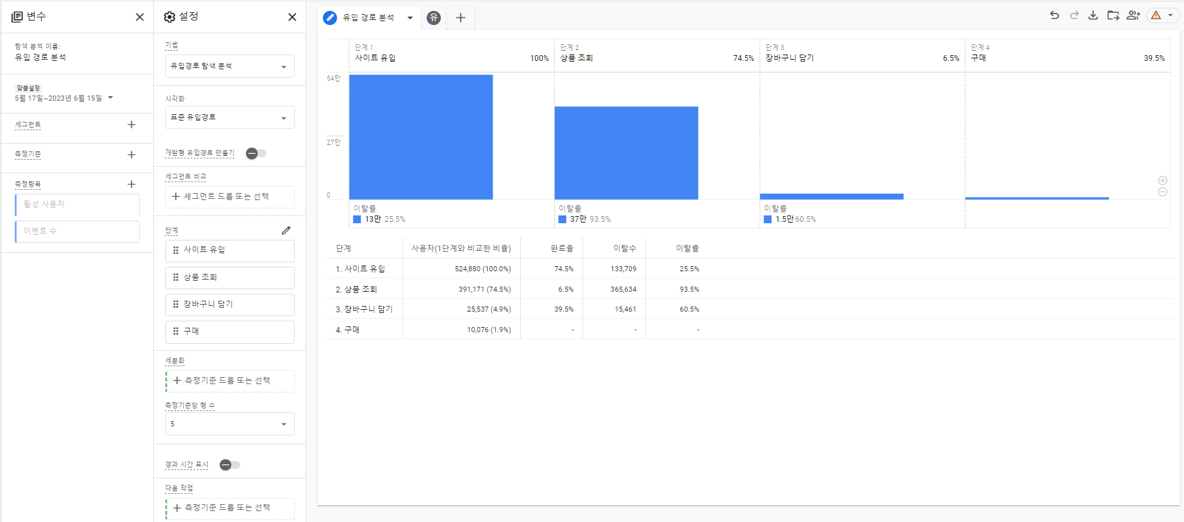Open the 기법 dropdown
The height and width of the screenshot is (522, 1184).
tap(230, 66)
